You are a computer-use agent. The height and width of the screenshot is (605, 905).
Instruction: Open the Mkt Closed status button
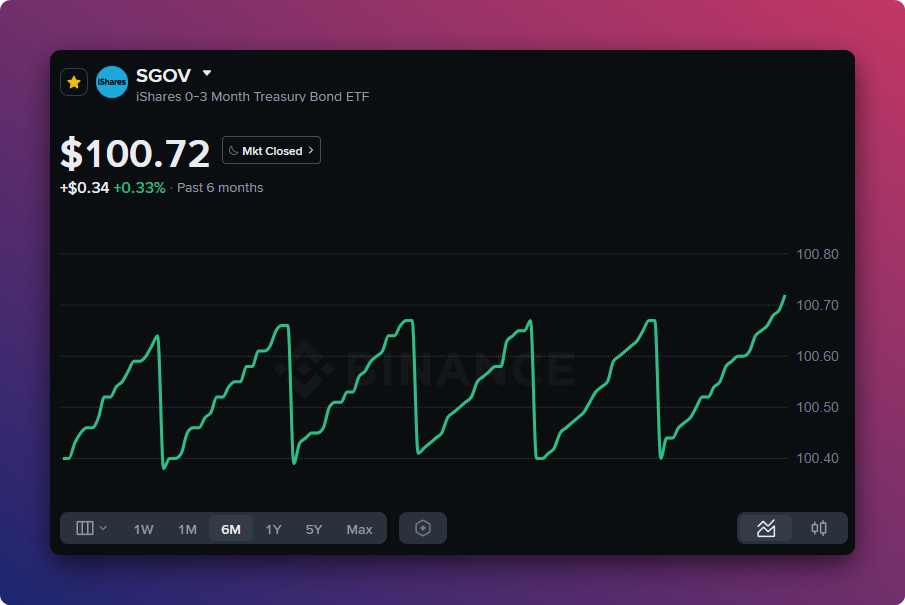pyautogui.click(x=271, y=150)
